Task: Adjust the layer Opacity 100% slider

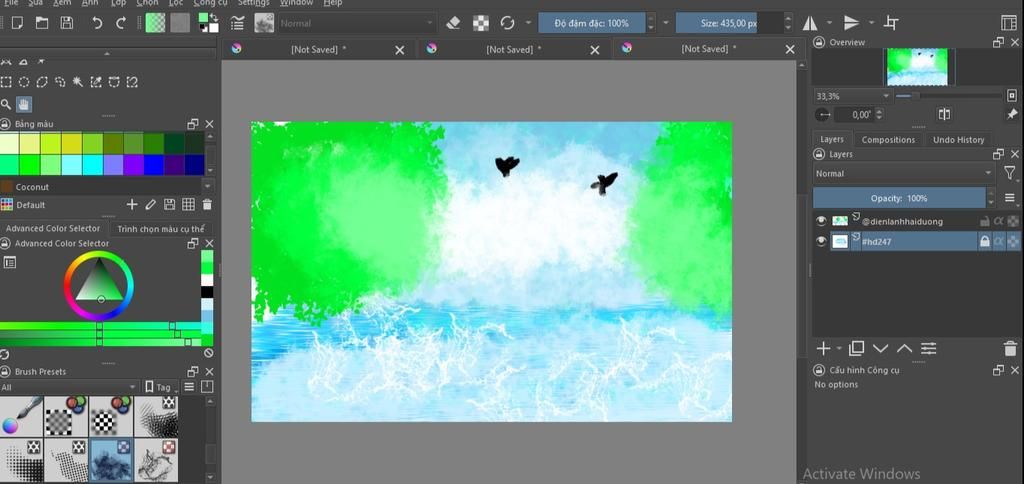Action: (x=899, y=198)
